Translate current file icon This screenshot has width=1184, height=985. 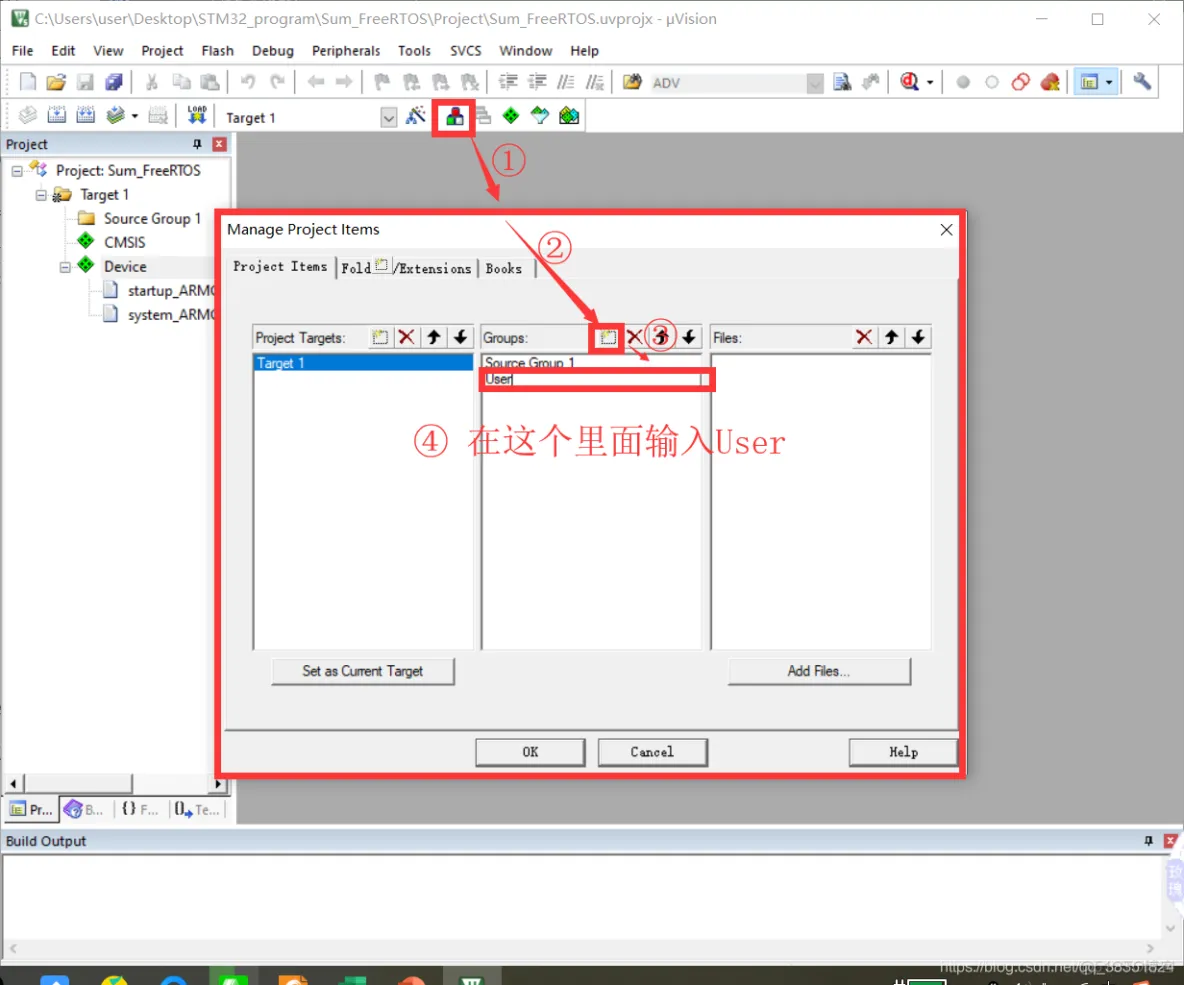point(27,116)
